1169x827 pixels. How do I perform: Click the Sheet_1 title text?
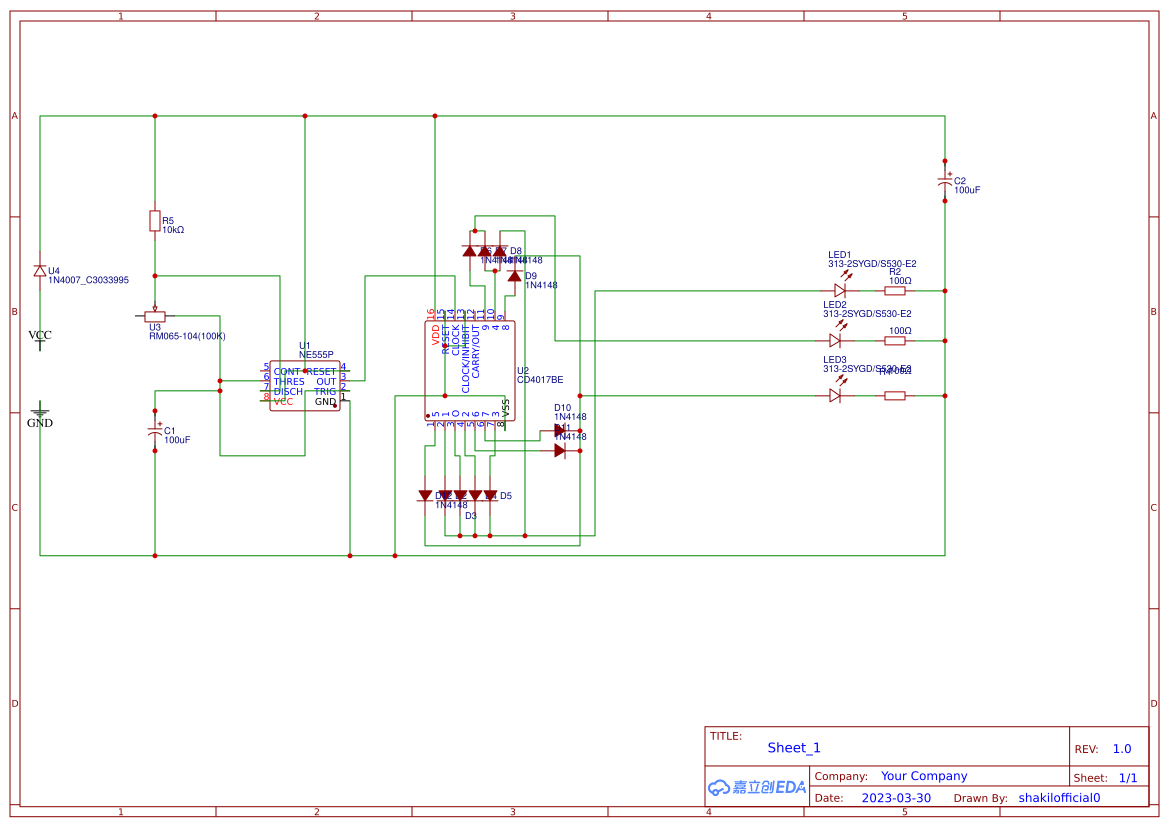tap(793, 747)
